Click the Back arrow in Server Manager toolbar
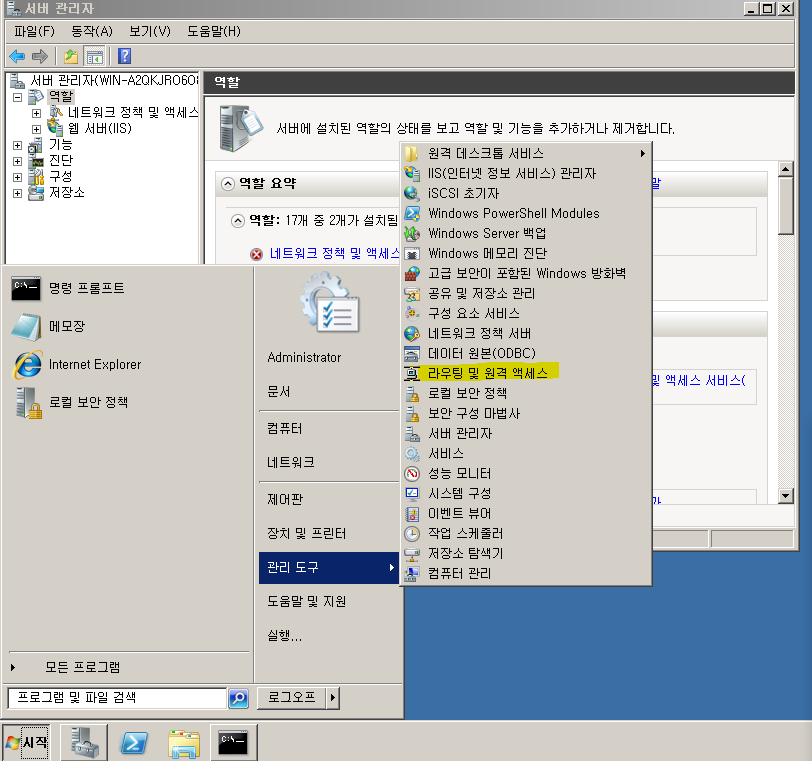Viewport: 812px width, 761px height. pos(17,56)
